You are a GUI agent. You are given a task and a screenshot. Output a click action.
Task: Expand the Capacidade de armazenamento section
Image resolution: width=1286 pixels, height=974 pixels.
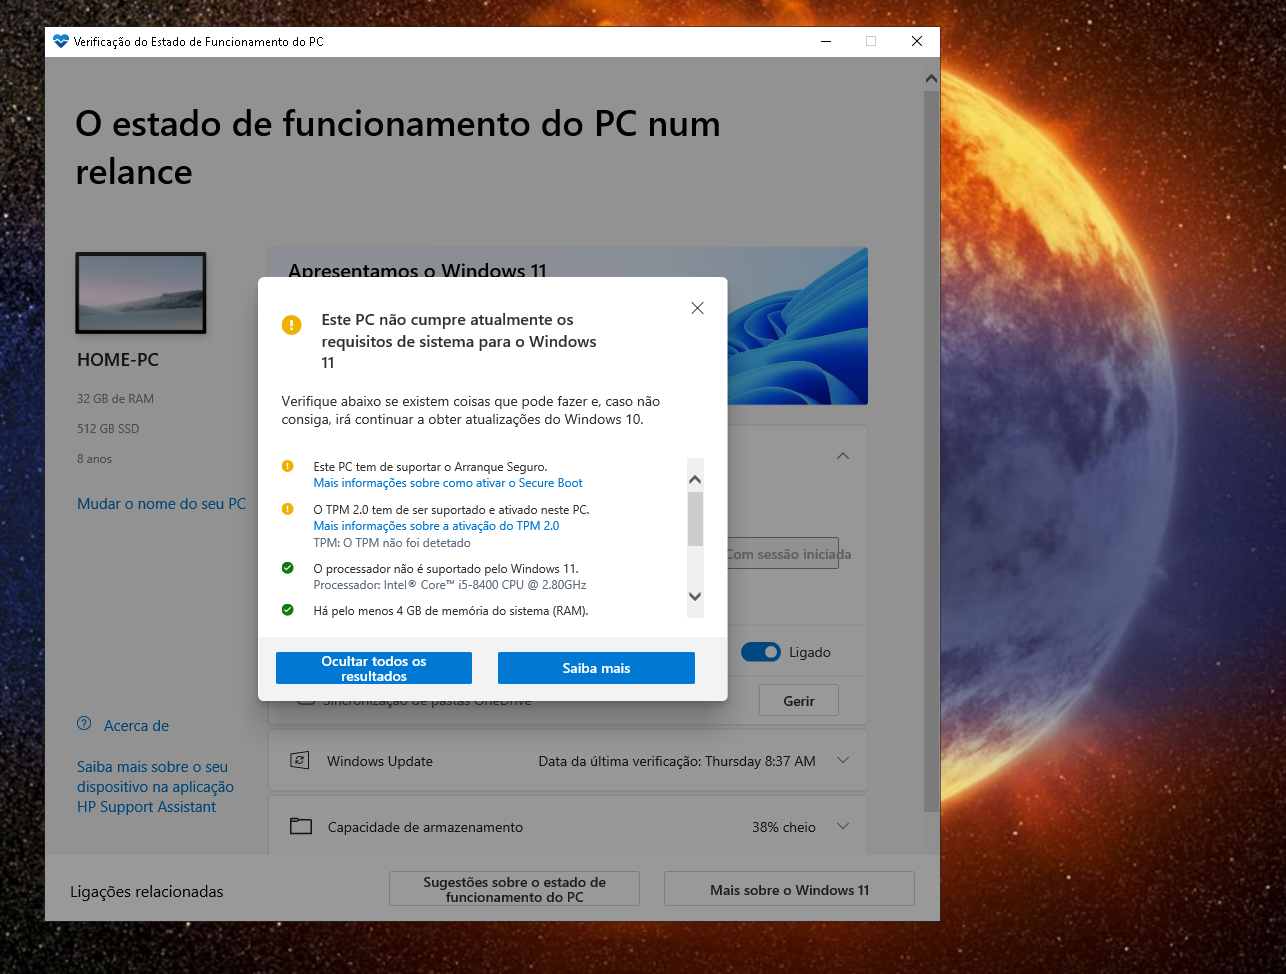tap(843, 826)
